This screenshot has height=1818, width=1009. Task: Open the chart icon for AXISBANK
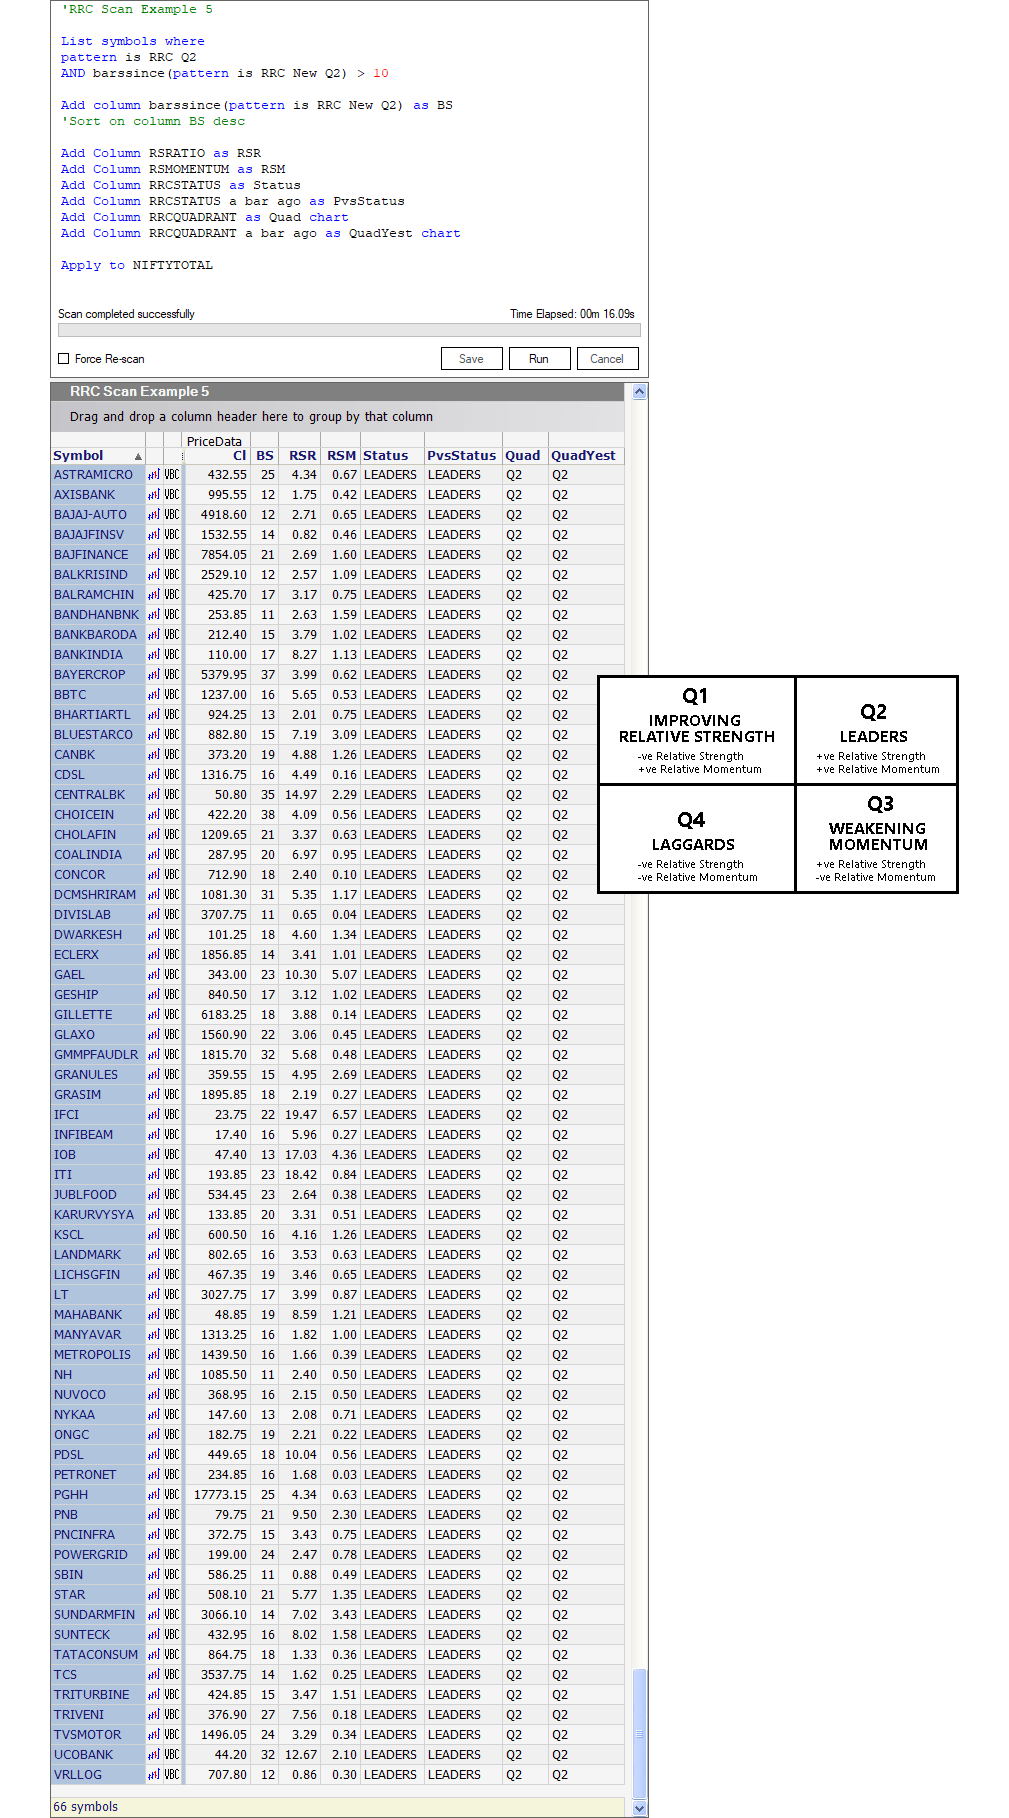(x=154, y=495)
